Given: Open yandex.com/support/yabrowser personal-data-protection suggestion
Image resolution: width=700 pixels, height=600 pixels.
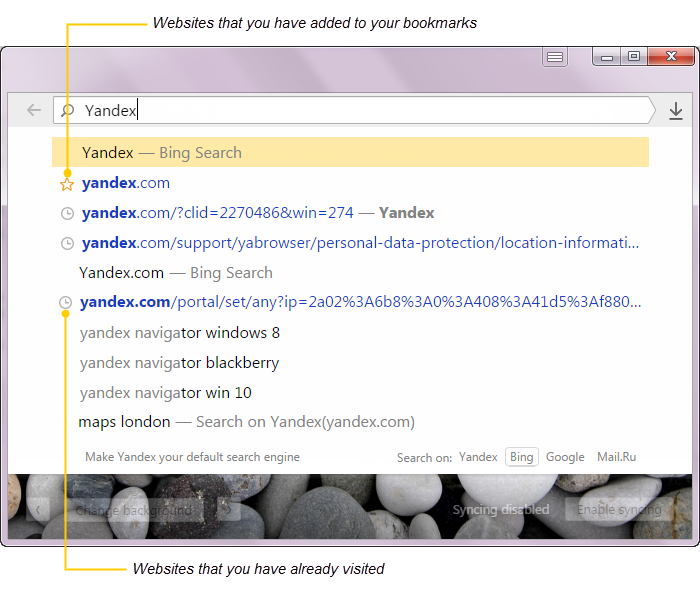Looking at the screenshot, I should click(360, 243).
